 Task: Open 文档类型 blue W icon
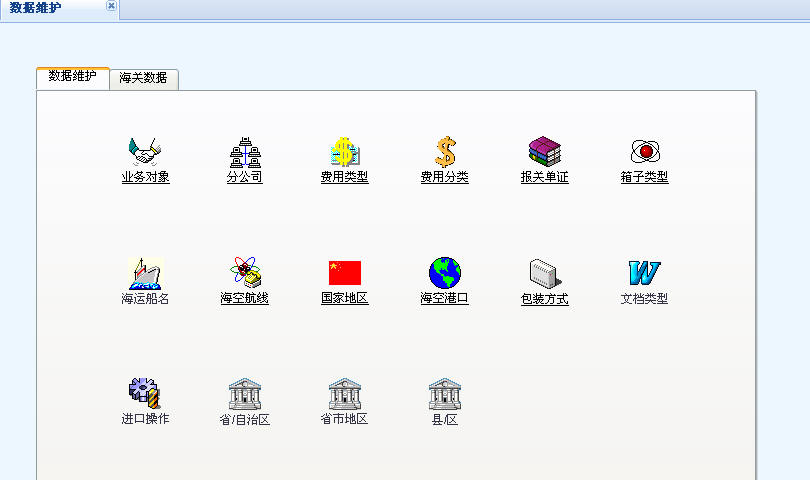[645, 272]
